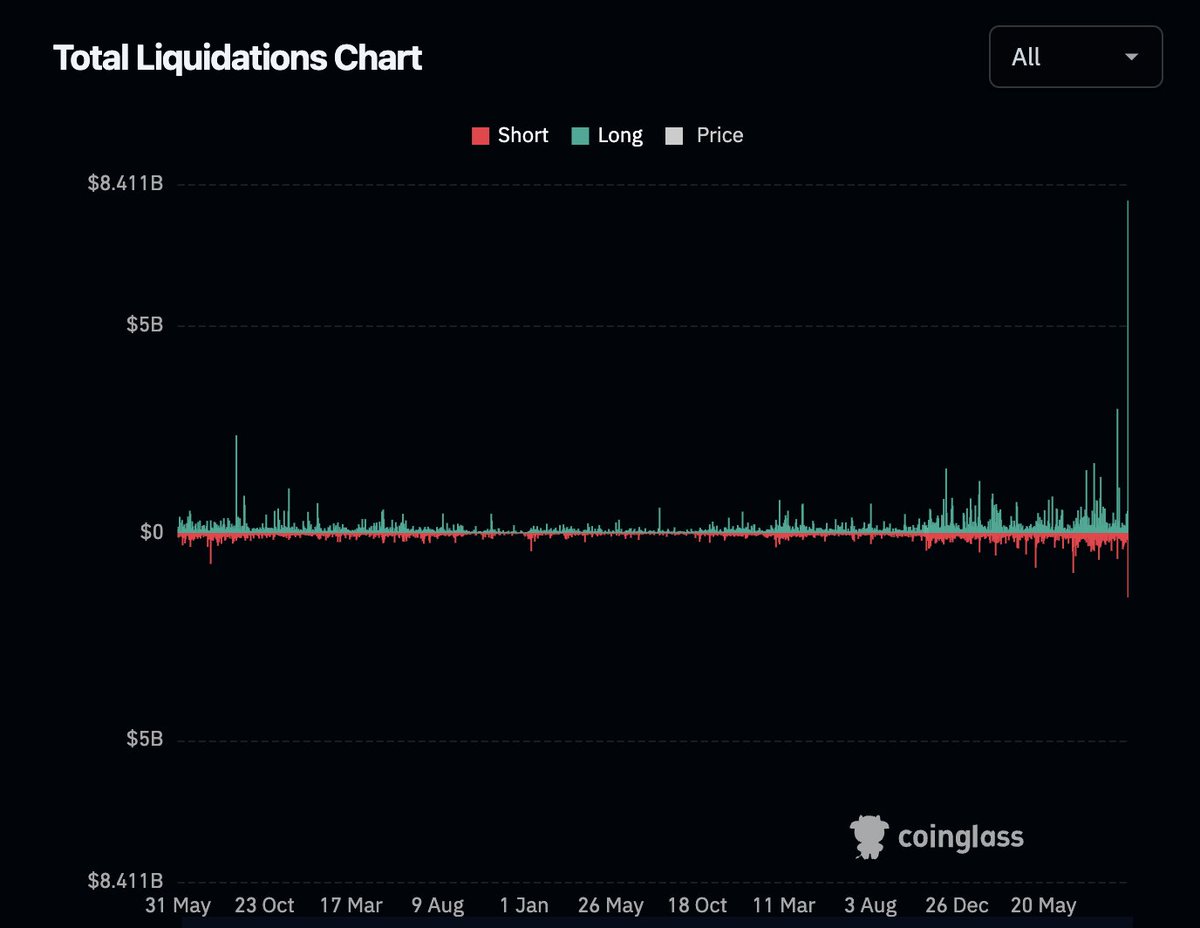
Task: Toggle the Short series visibility in the legend
Action: [x=510, y=135]
